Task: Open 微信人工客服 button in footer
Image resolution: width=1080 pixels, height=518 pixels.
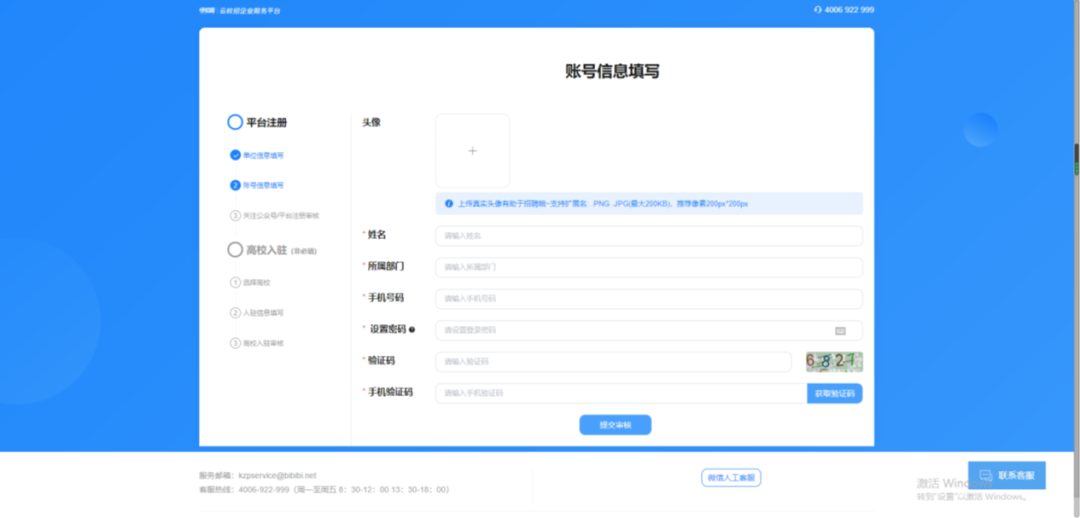Action: pyautogui.click(x=731, y=477)
